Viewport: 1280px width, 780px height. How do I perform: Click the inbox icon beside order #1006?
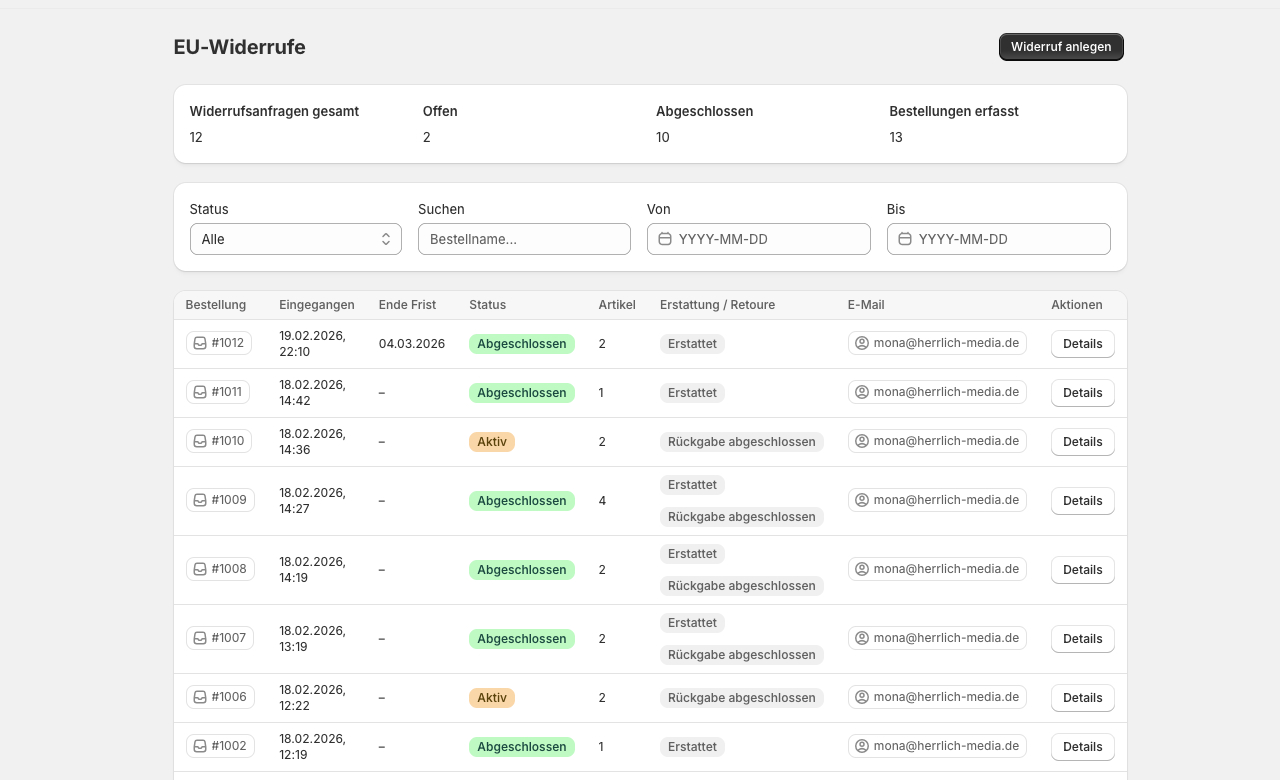(x=200, y=697)
